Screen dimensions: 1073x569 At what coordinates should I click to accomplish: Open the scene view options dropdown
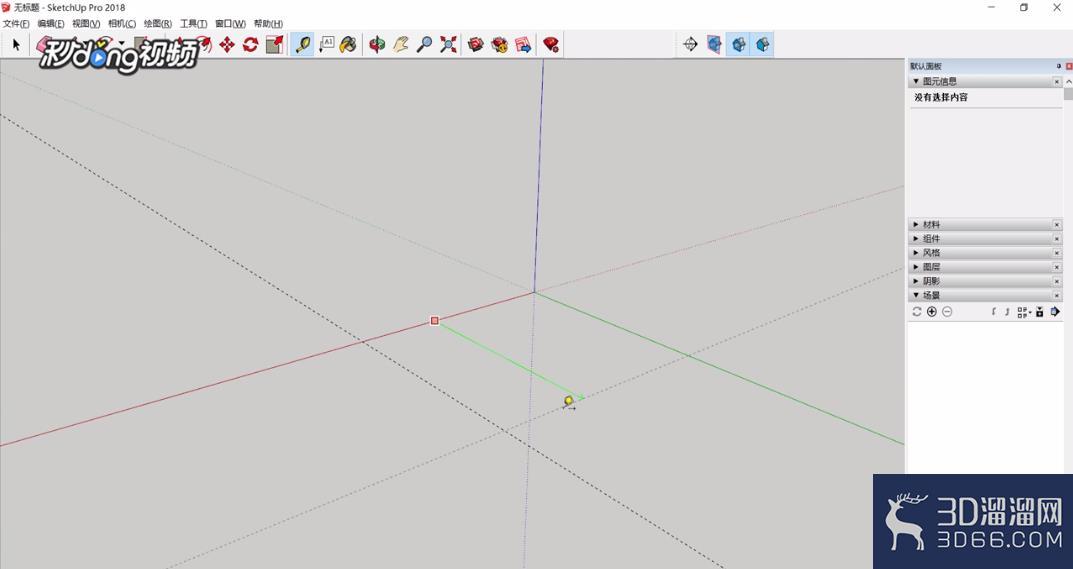(1024, 312)
